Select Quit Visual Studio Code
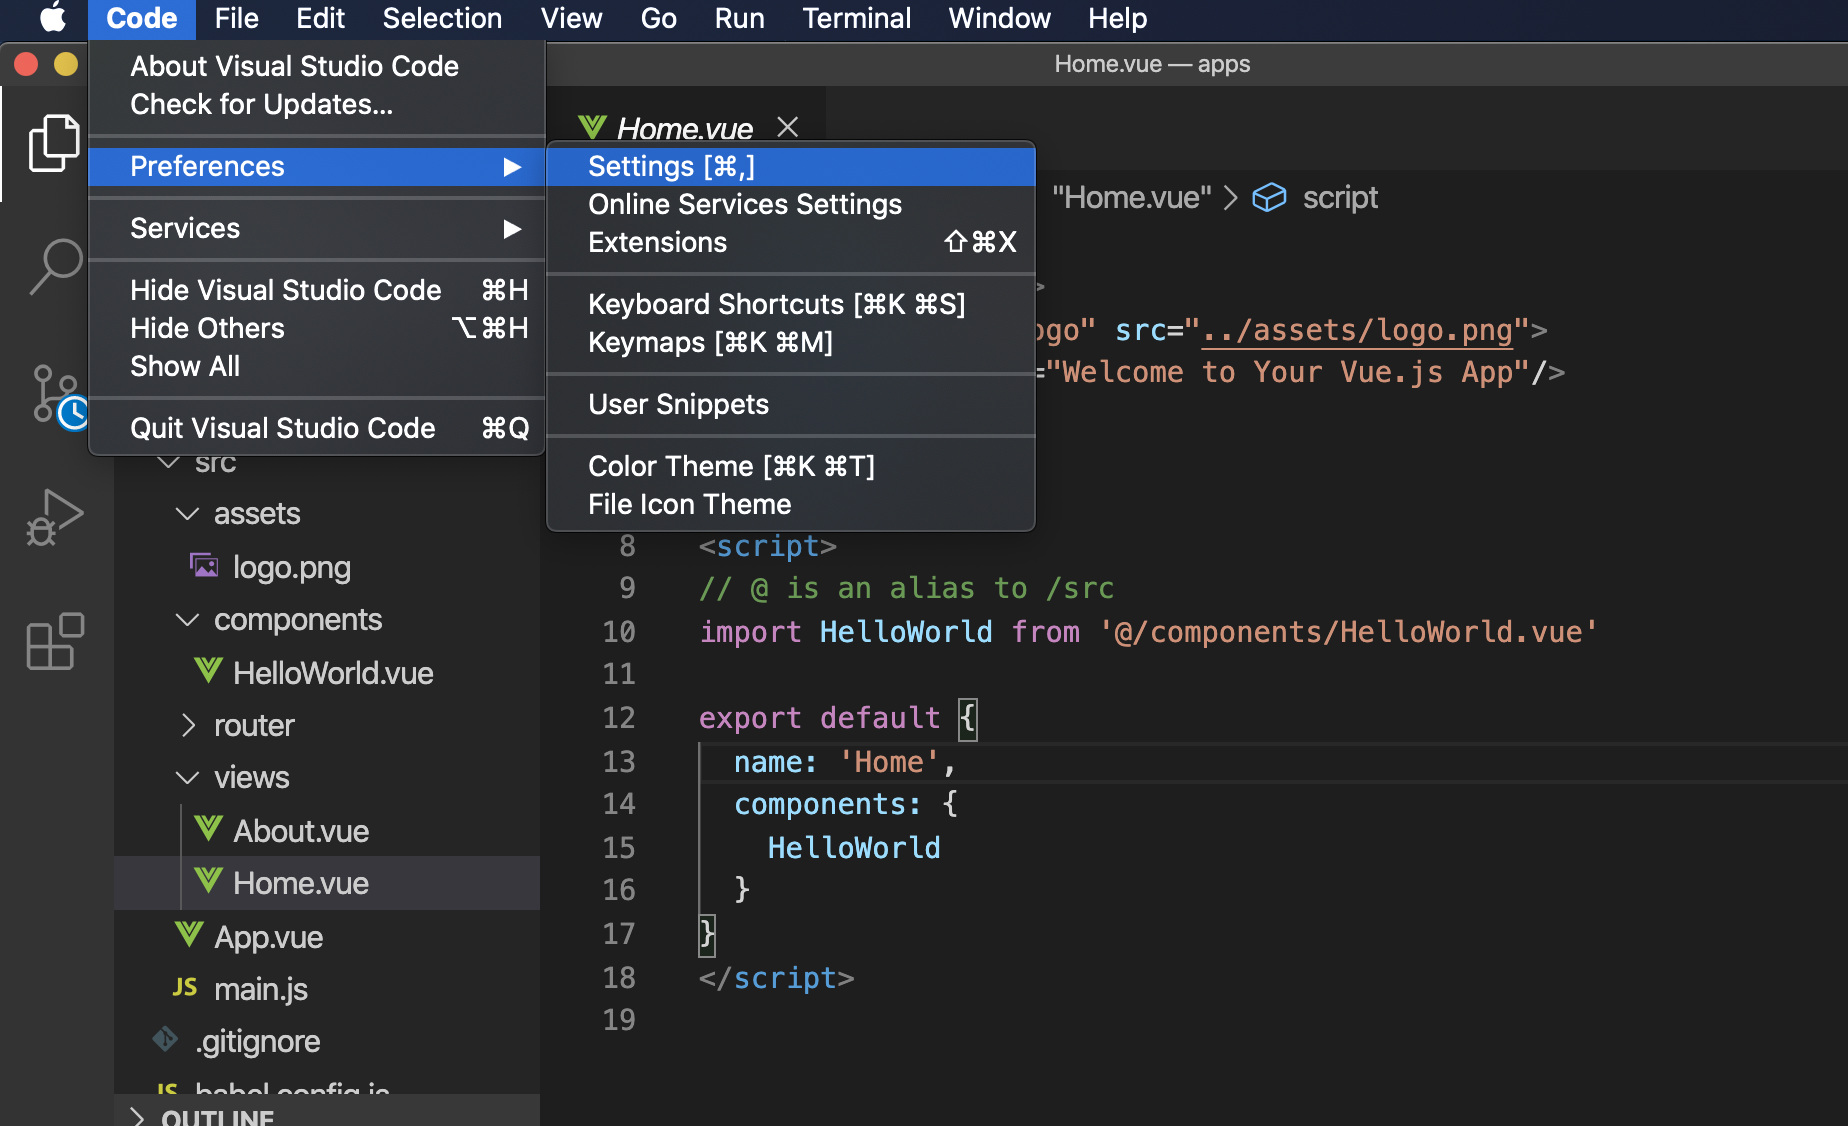Image resolution: width=1848 pixels, height=1126 pixels. (x=317, y=428)
